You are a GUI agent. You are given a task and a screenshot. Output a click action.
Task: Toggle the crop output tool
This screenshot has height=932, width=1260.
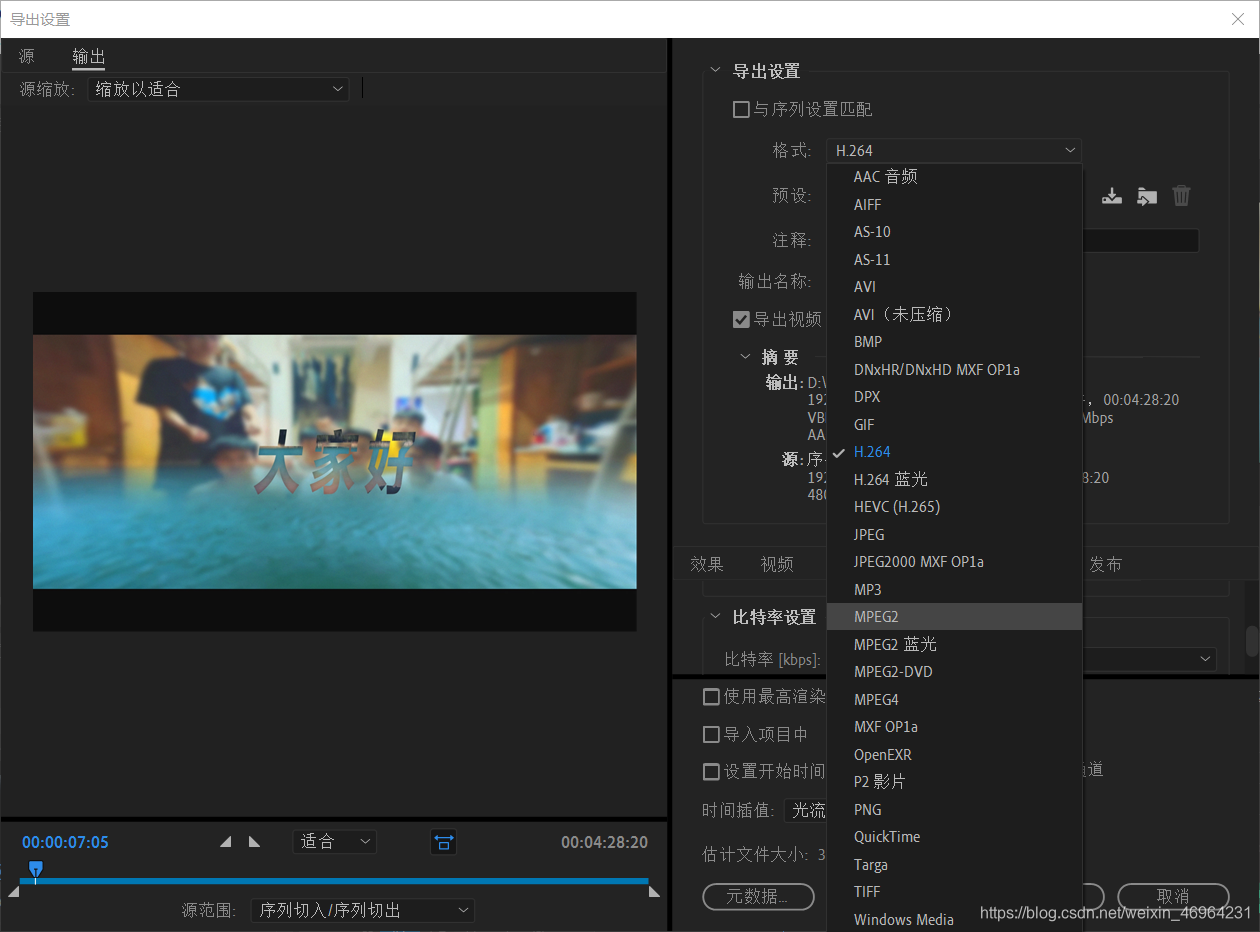(x=443, y=842)
